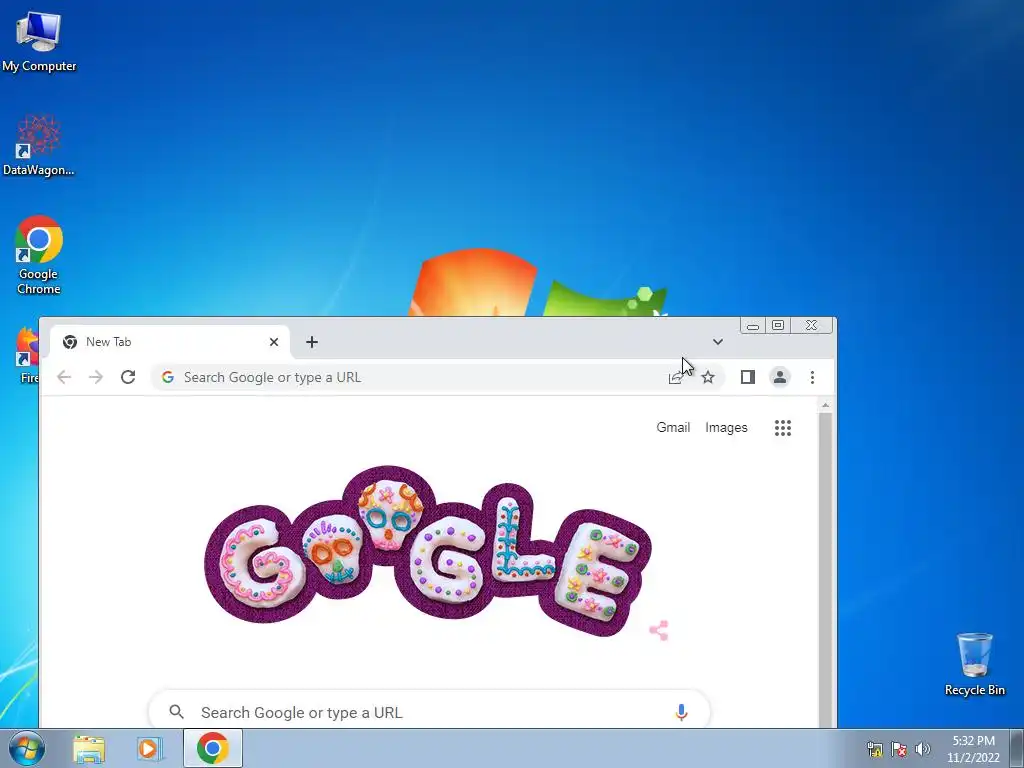This screenshot has height=768, width=1024.
Task: Open Windows Explorer from taskbar
Action: point(89,749)
